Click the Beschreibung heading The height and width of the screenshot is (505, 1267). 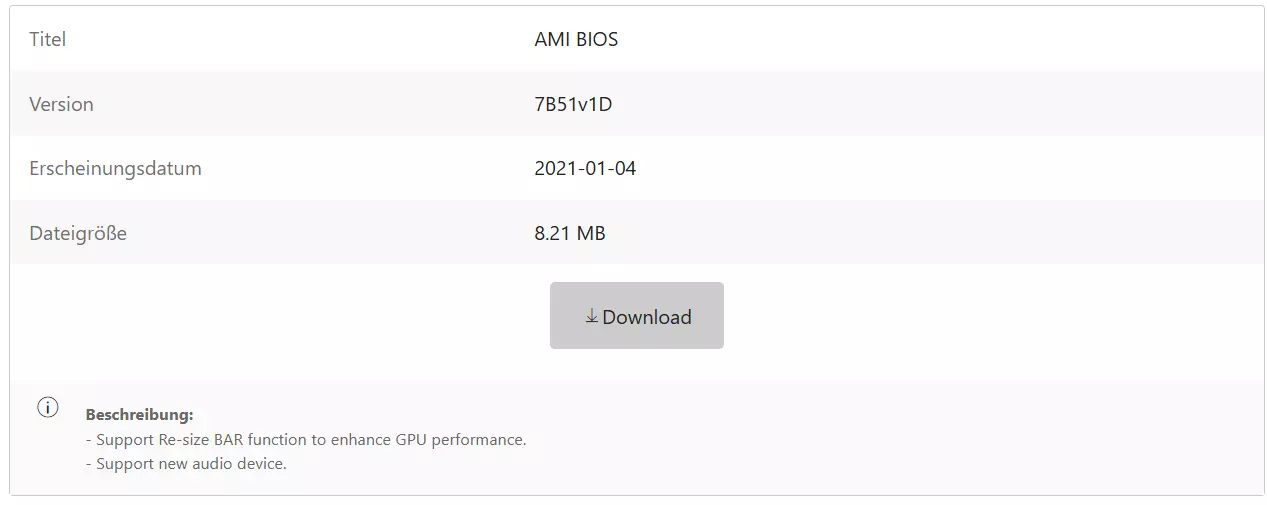139,414
